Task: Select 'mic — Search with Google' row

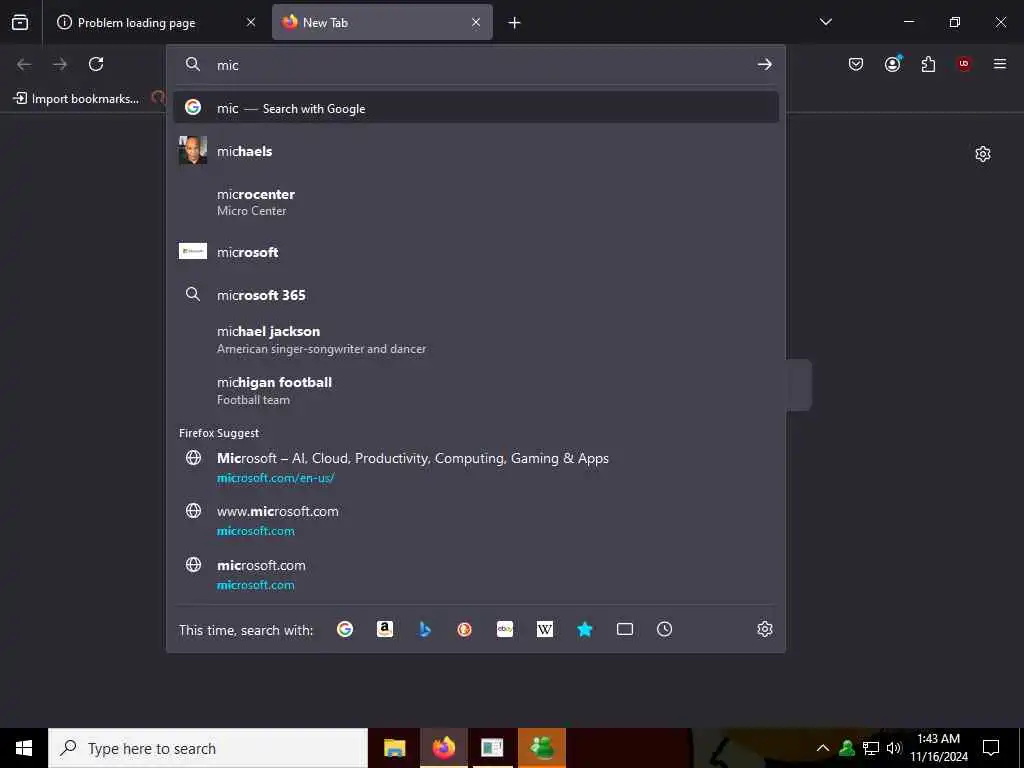Action: [475, 108]
